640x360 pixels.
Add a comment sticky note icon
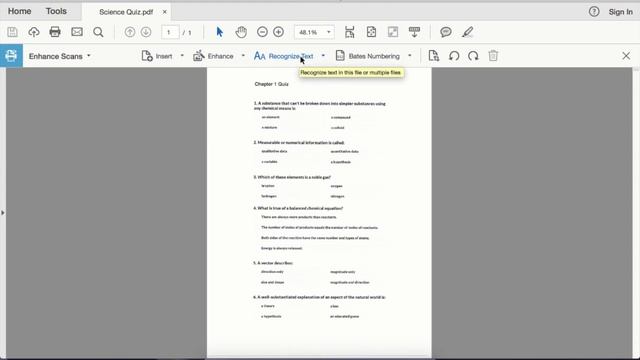(x=446, y=32)
